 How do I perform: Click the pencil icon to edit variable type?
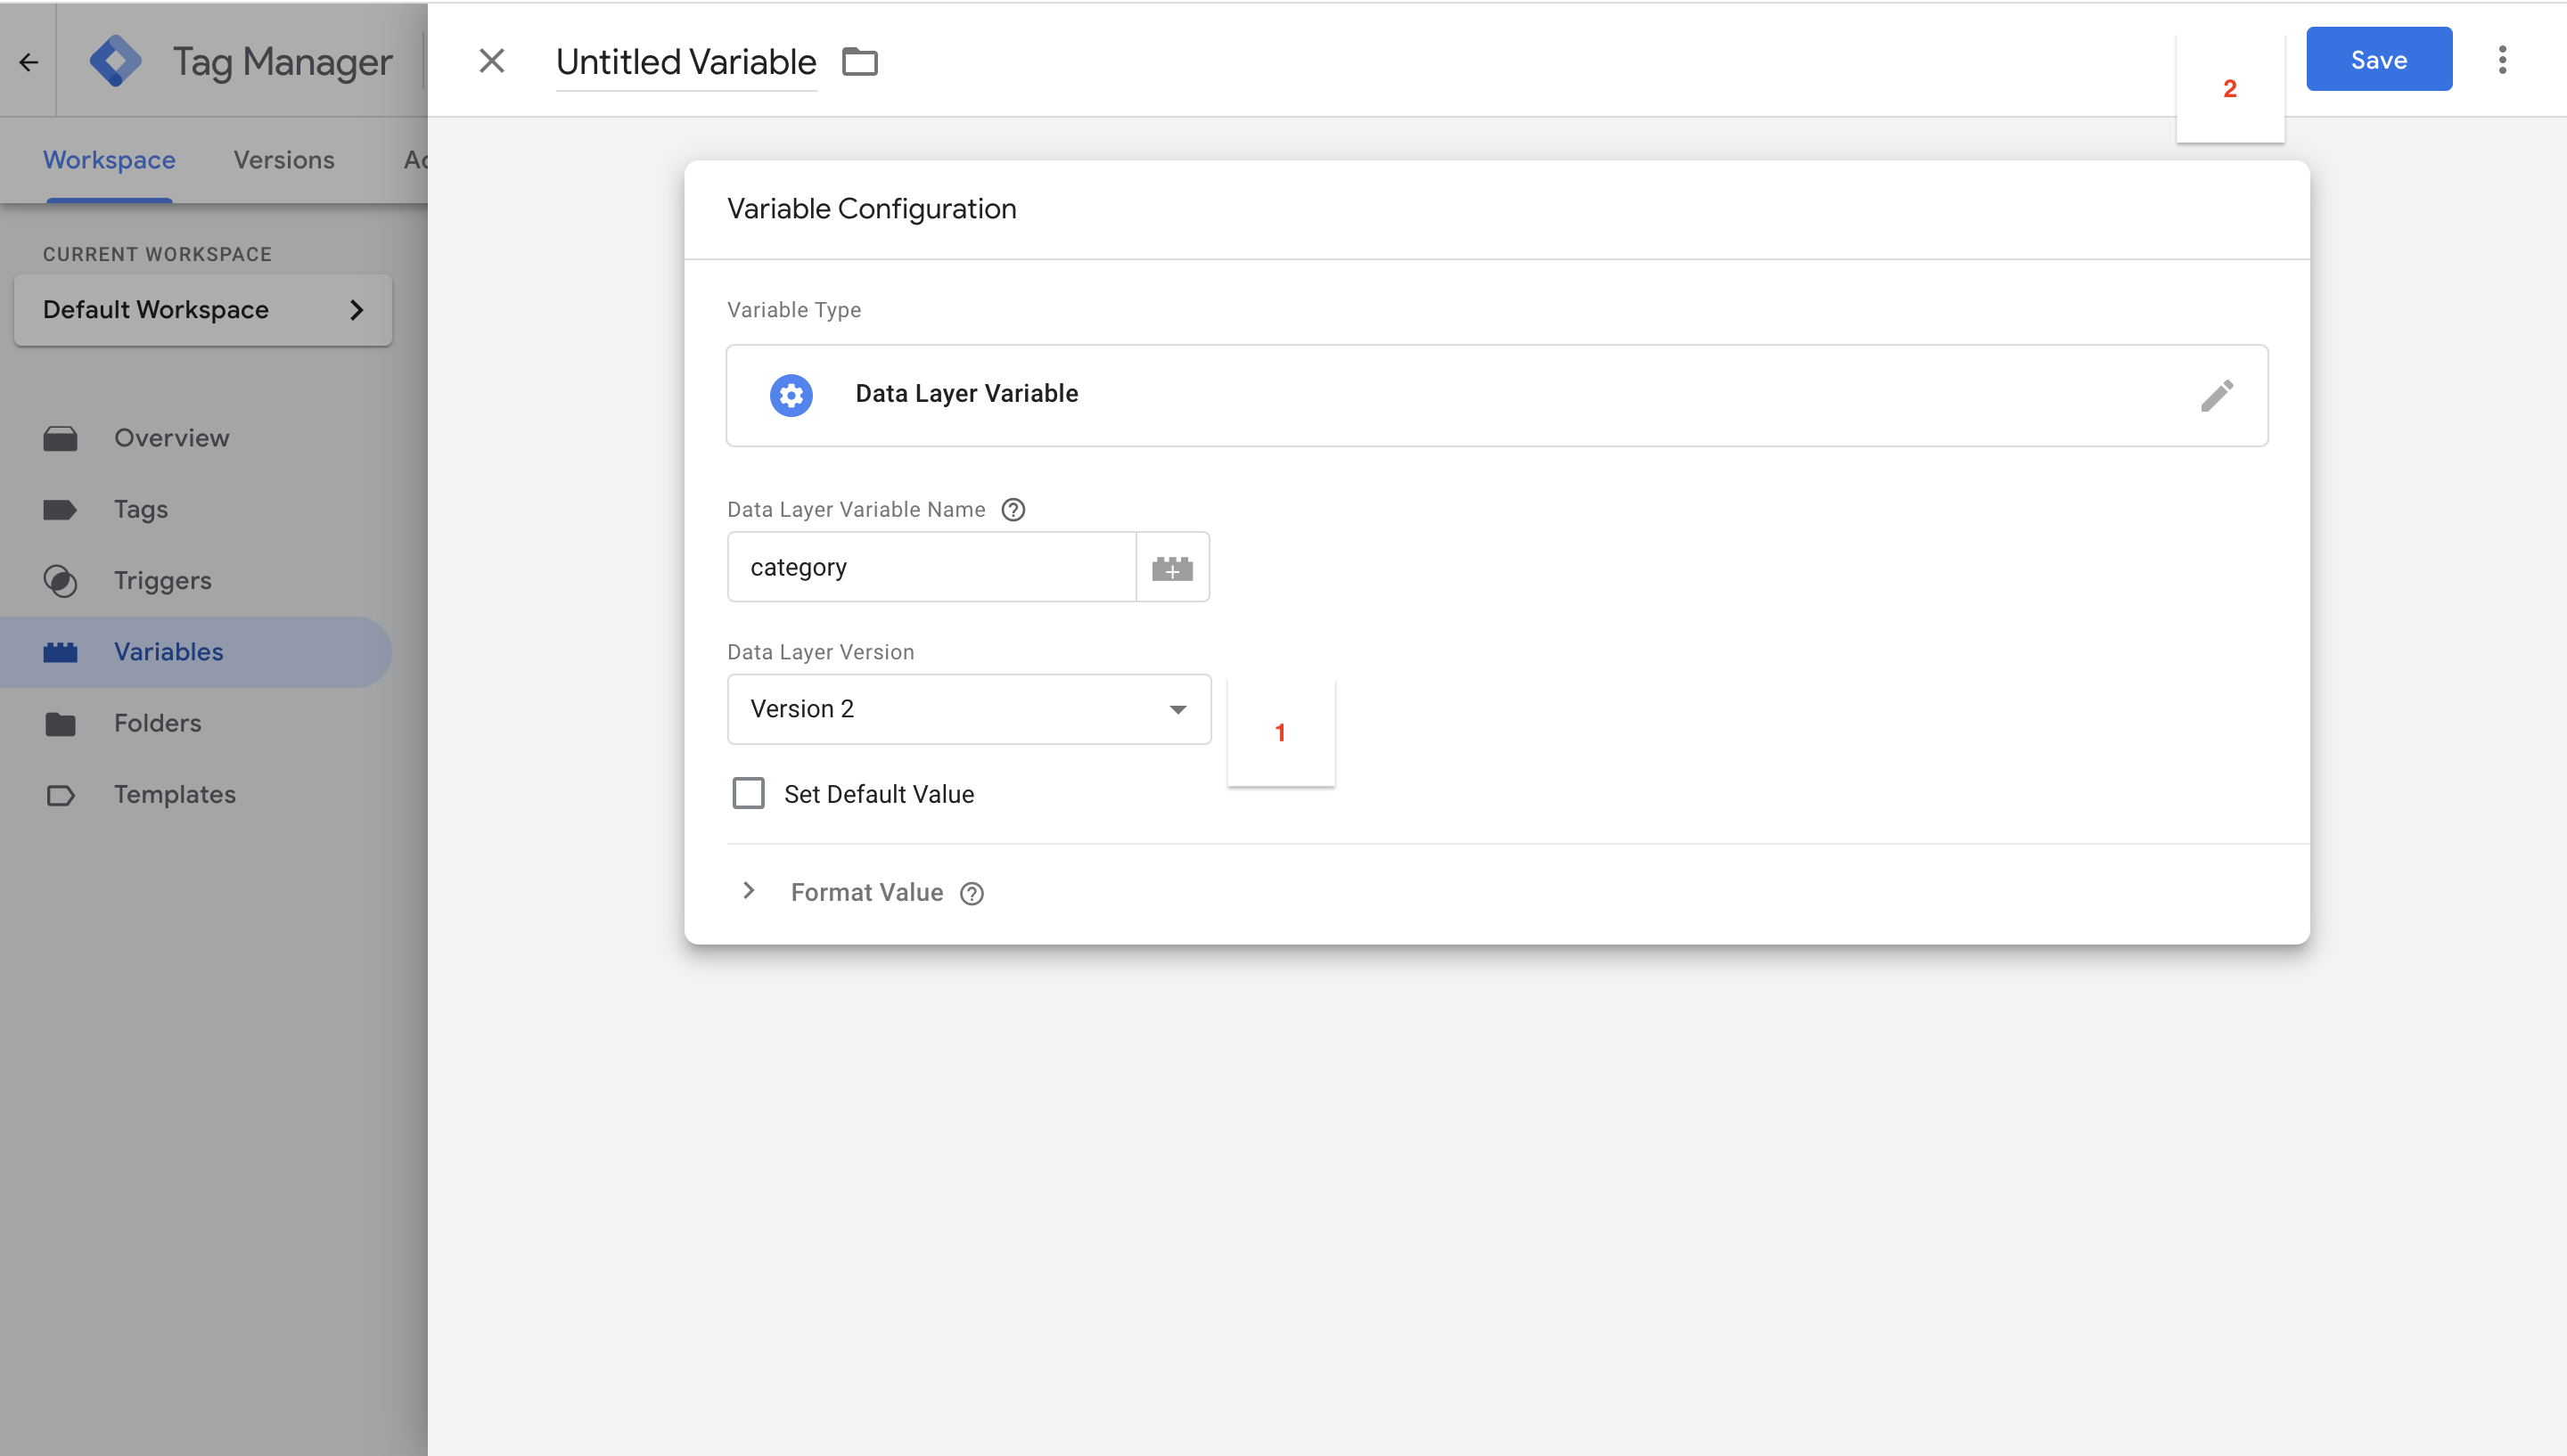tap(2216, 396)
